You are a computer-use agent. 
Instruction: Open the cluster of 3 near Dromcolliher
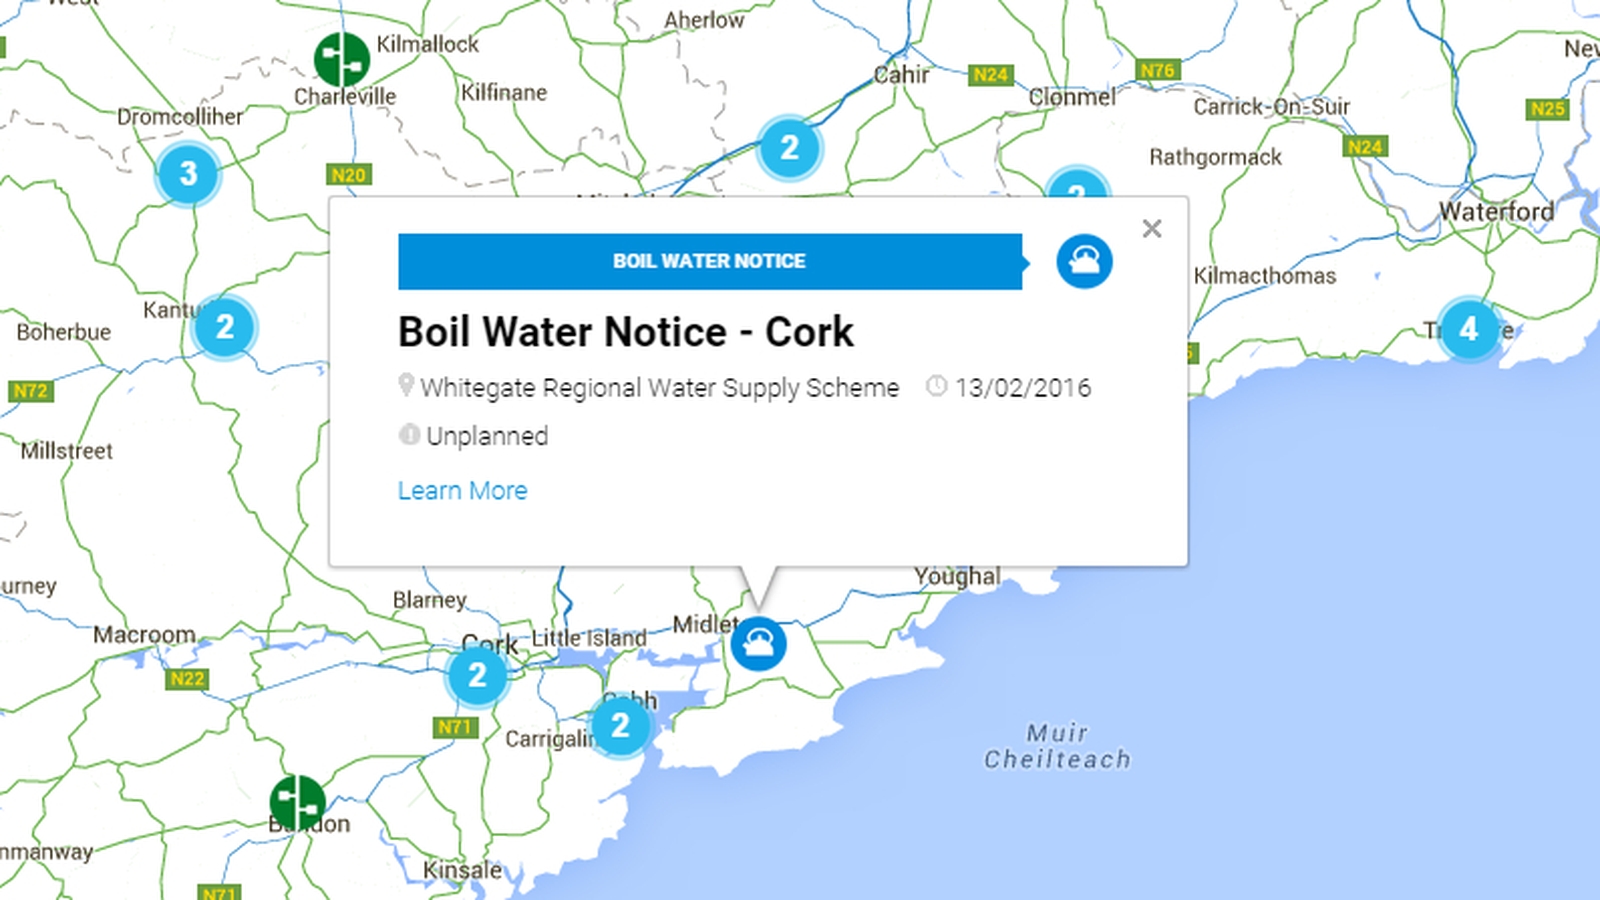click(x=187, y=174)
